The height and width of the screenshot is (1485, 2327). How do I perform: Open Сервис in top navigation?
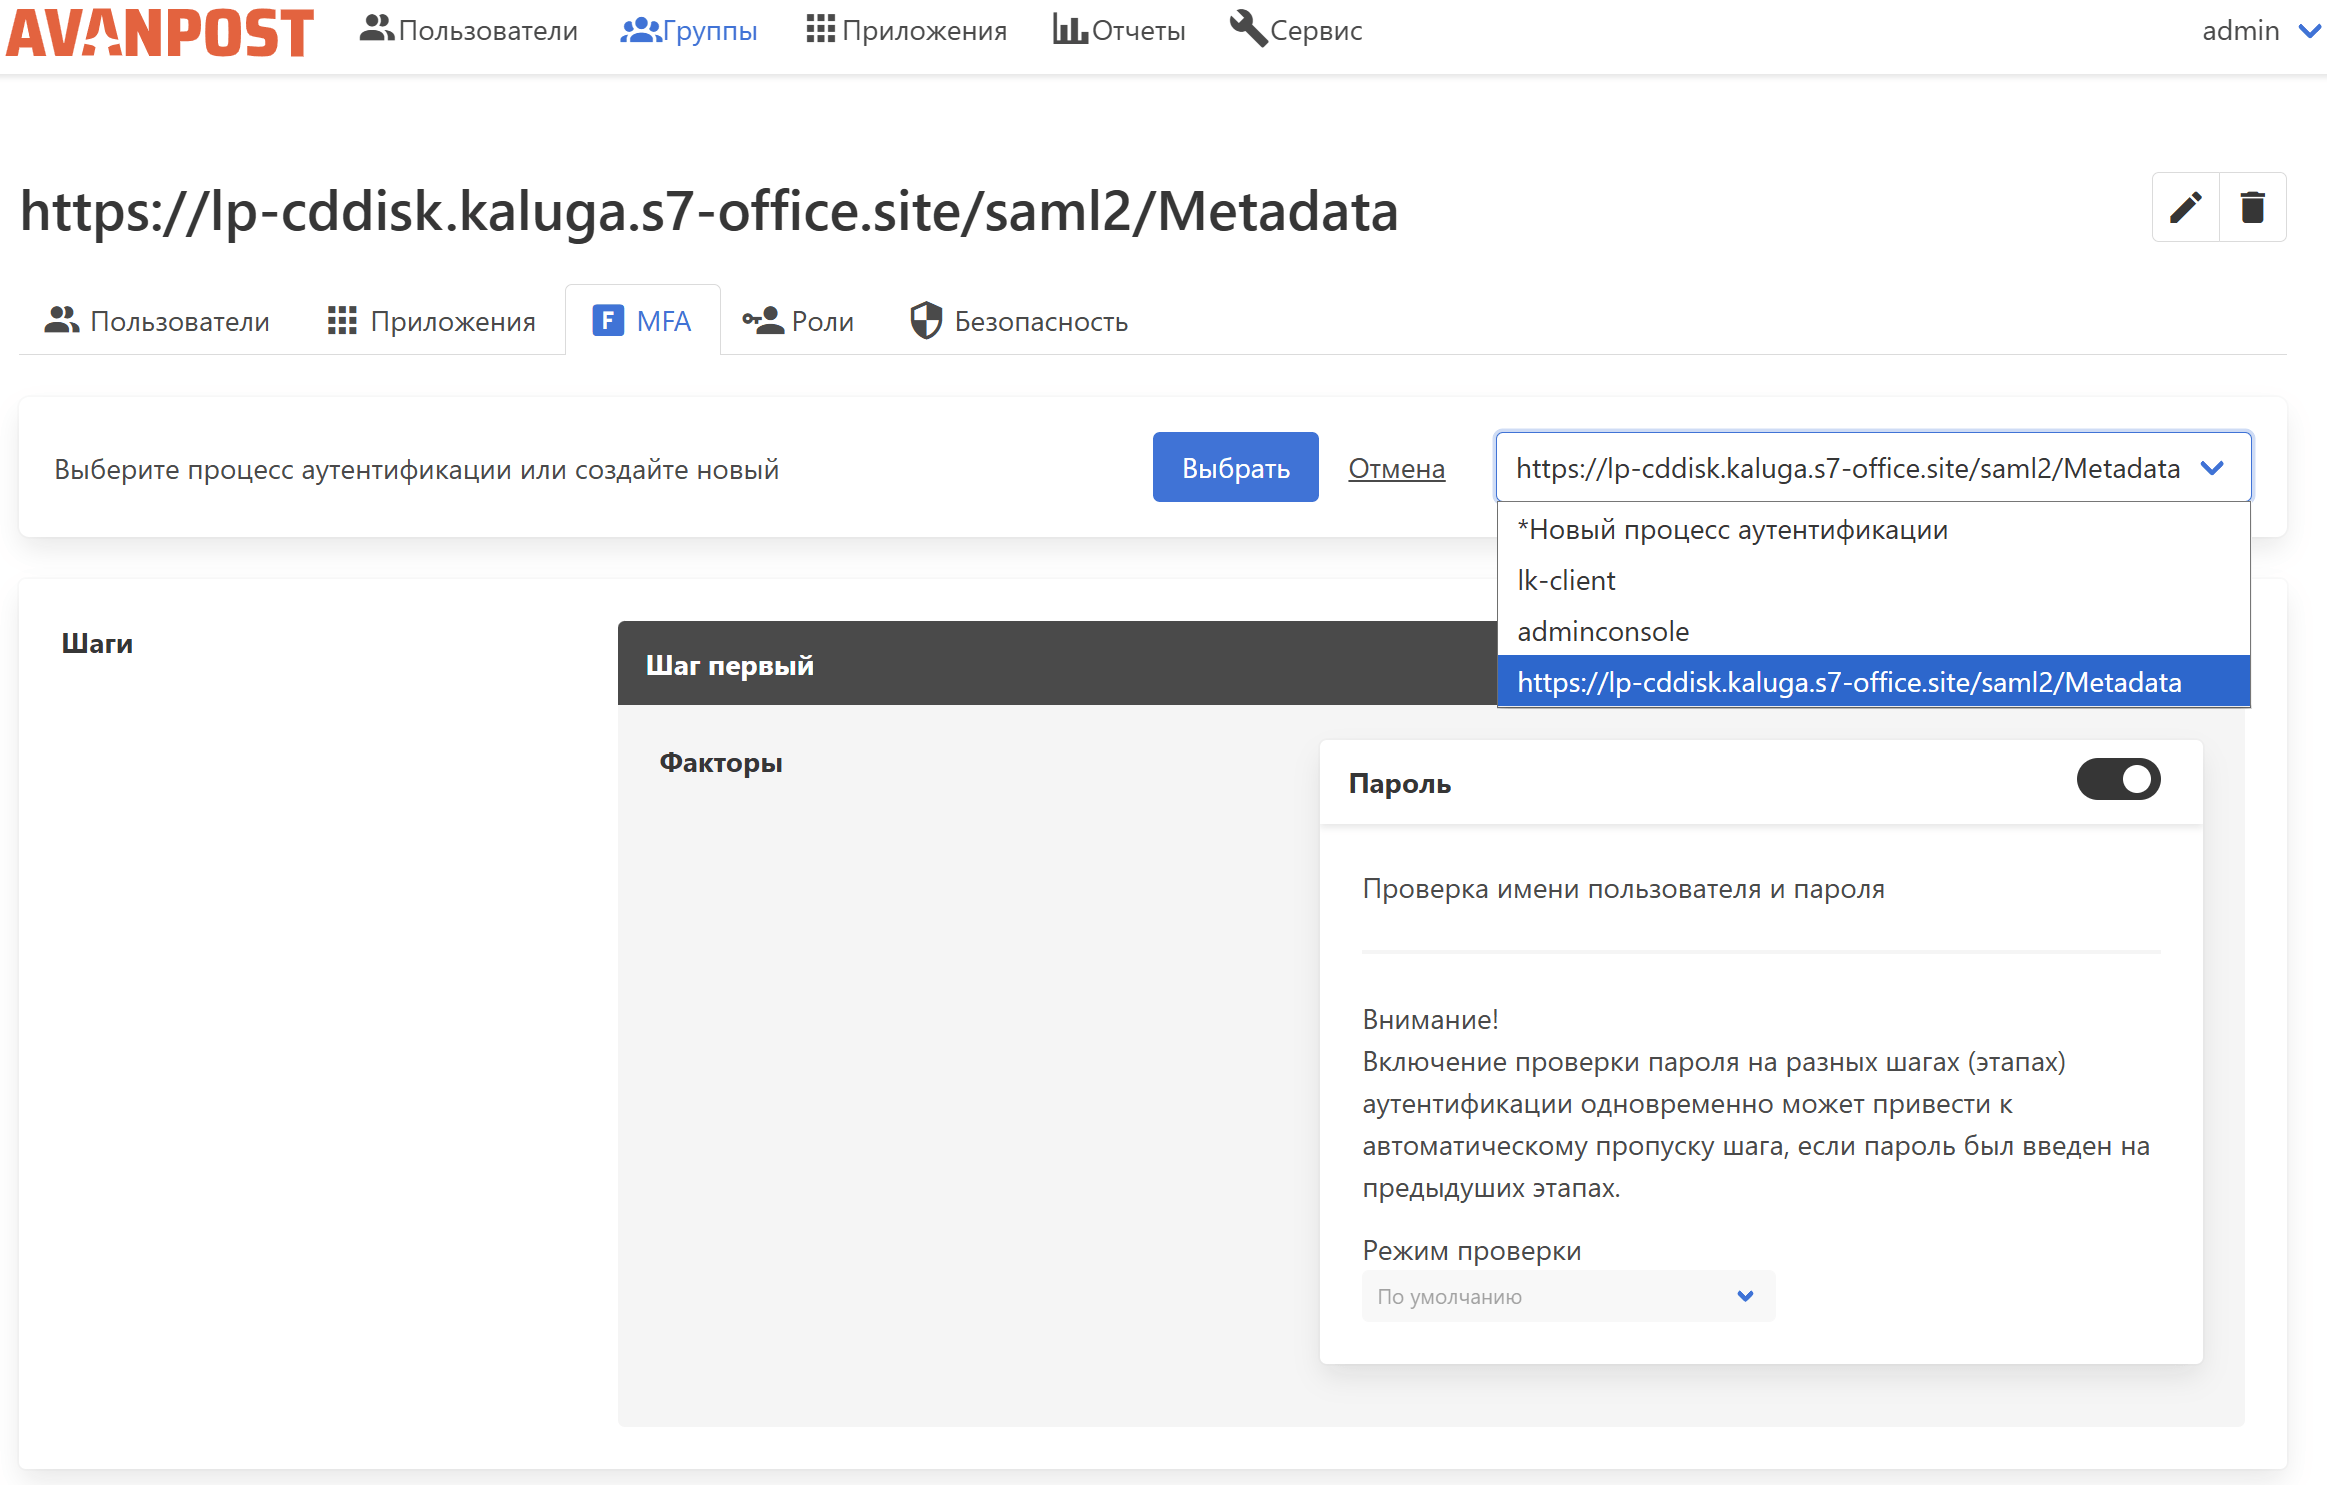click(x=1295, y=30)
